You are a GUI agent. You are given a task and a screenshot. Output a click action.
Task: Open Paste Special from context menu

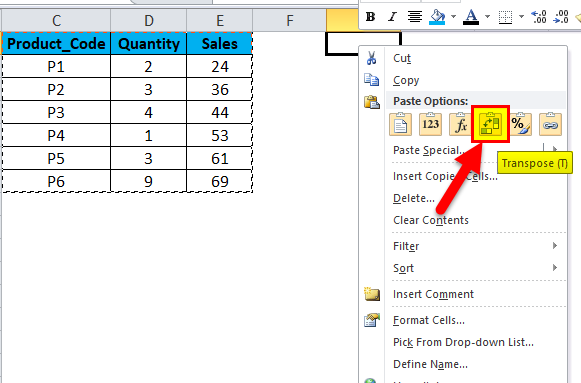(429, 150)
